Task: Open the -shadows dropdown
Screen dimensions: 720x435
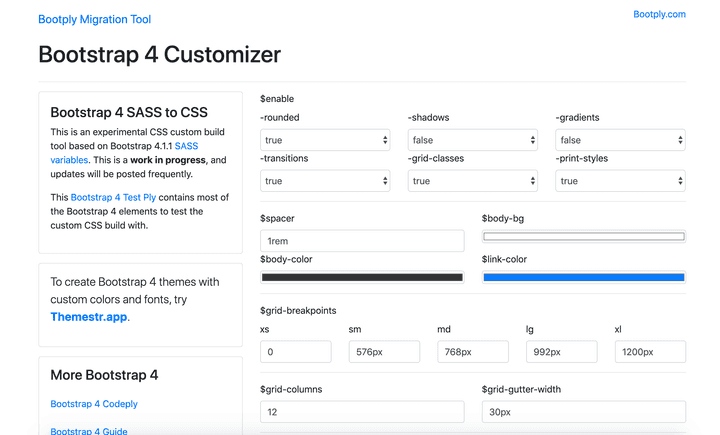Action: tap(472, 140)
